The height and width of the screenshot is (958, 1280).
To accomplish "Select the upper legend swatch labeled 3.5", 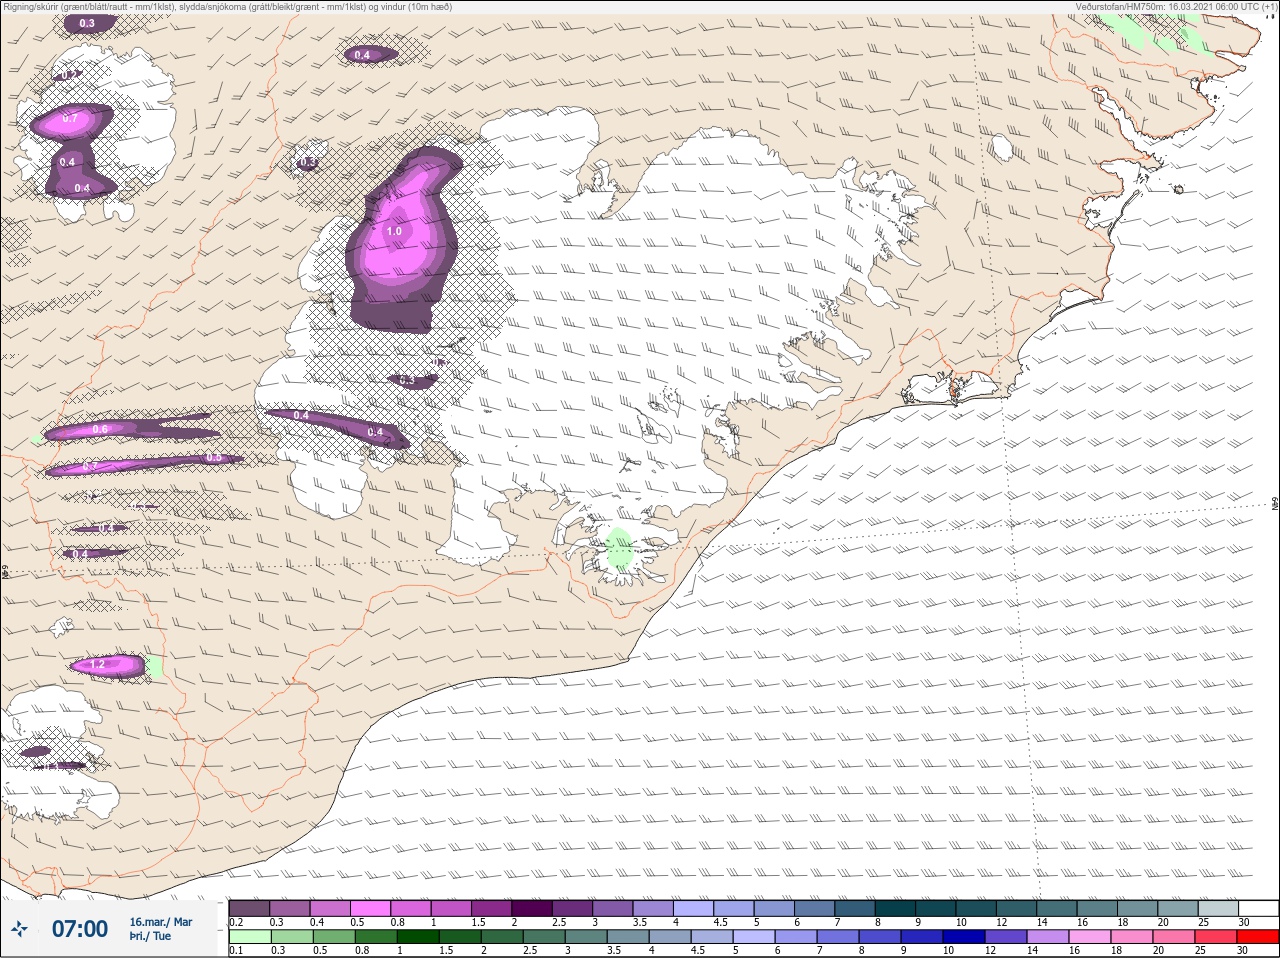I will (x=655, y=908).
